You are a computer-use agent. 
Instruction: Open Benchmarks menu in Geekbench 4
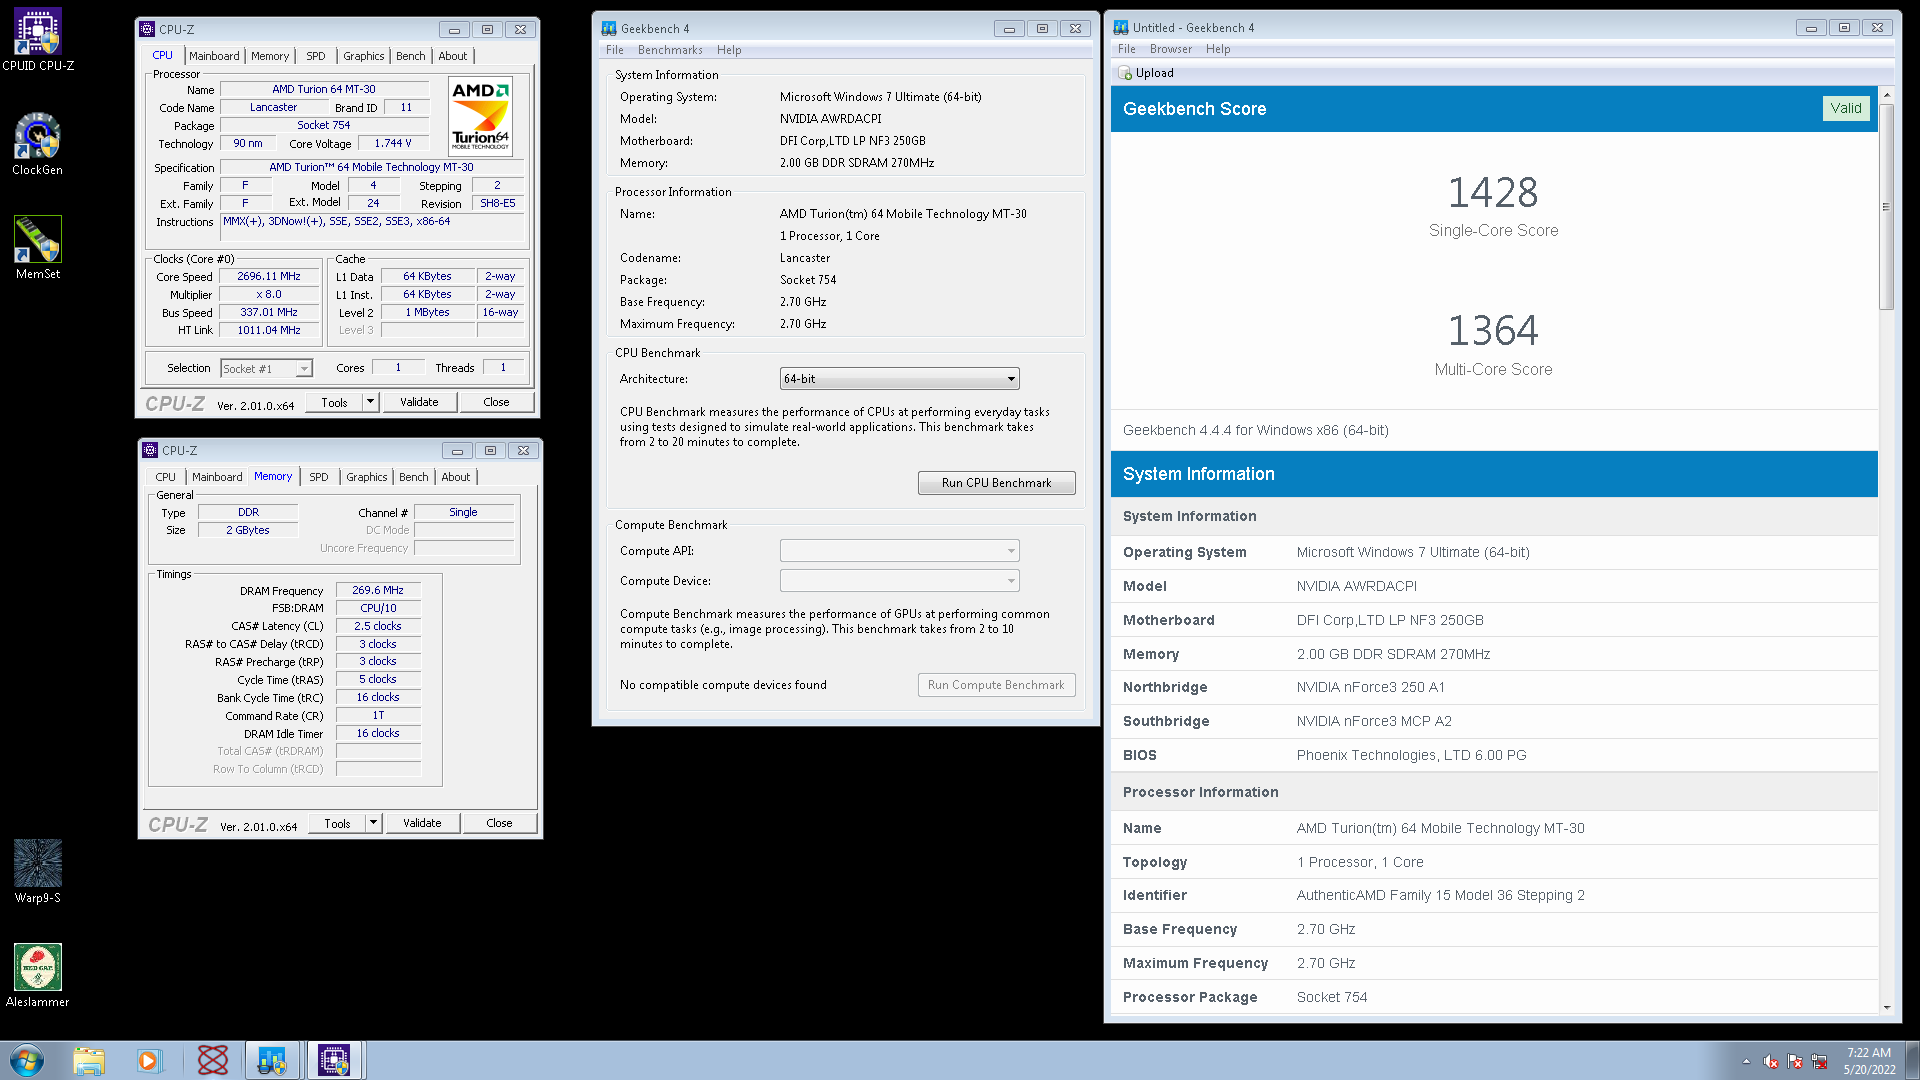669,50
